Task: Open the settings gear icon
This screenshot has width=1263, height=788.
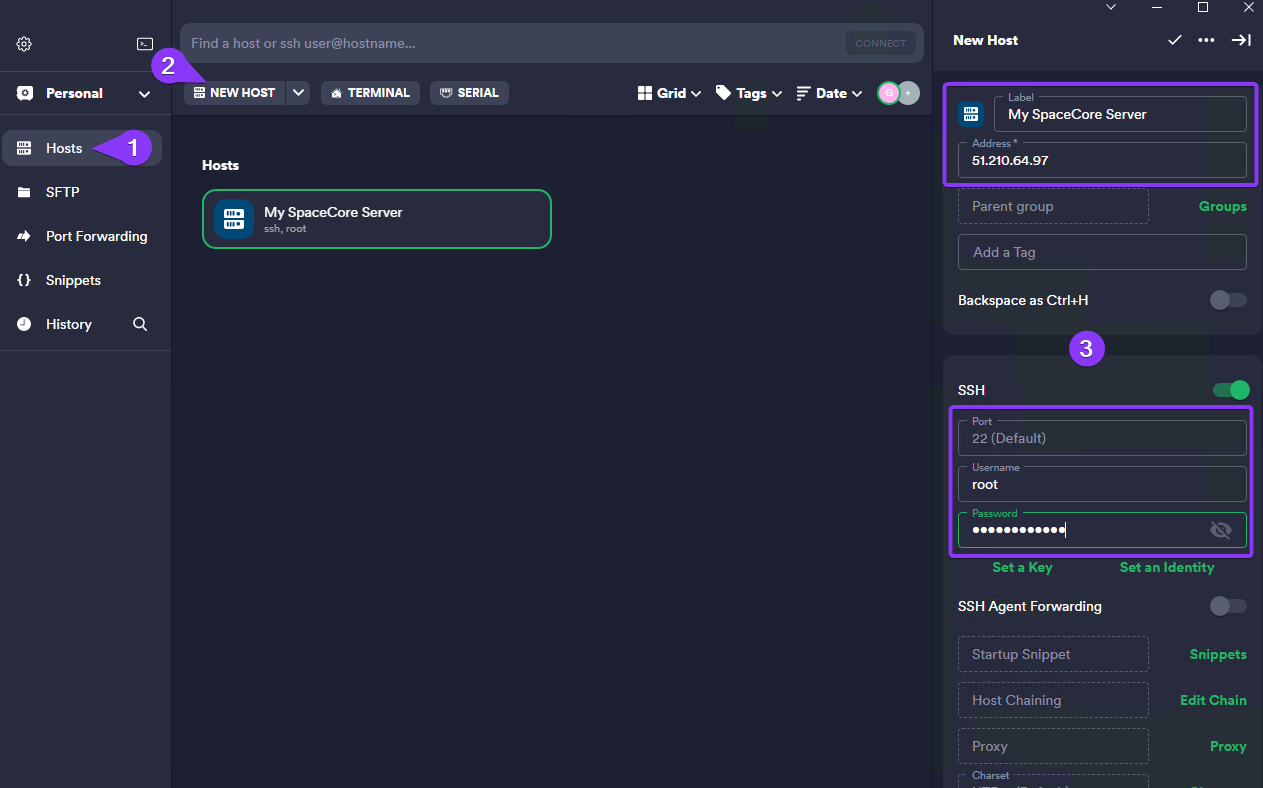Action: point(24,44)
